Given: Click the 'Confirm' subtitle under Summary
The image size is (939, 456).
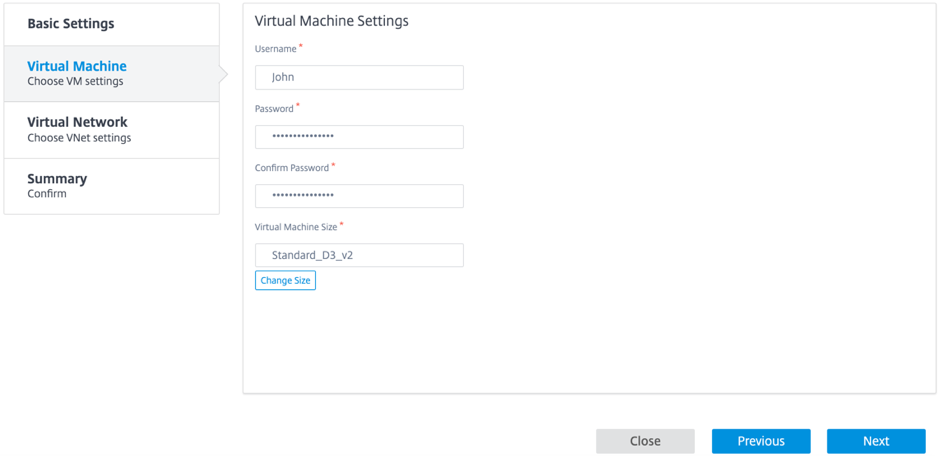Looking at the screenshot, I should tap(47, 194).
